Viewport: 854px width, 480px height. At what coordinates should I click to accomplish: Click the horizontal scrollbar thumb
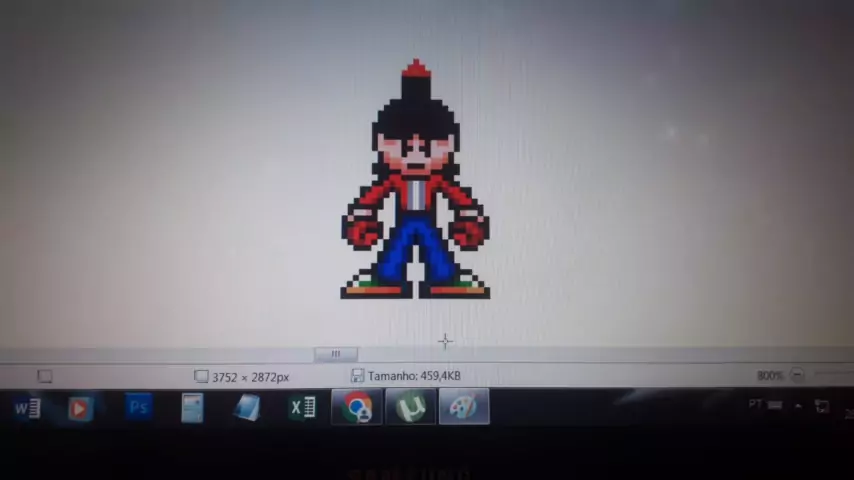(x=335, y=354)
